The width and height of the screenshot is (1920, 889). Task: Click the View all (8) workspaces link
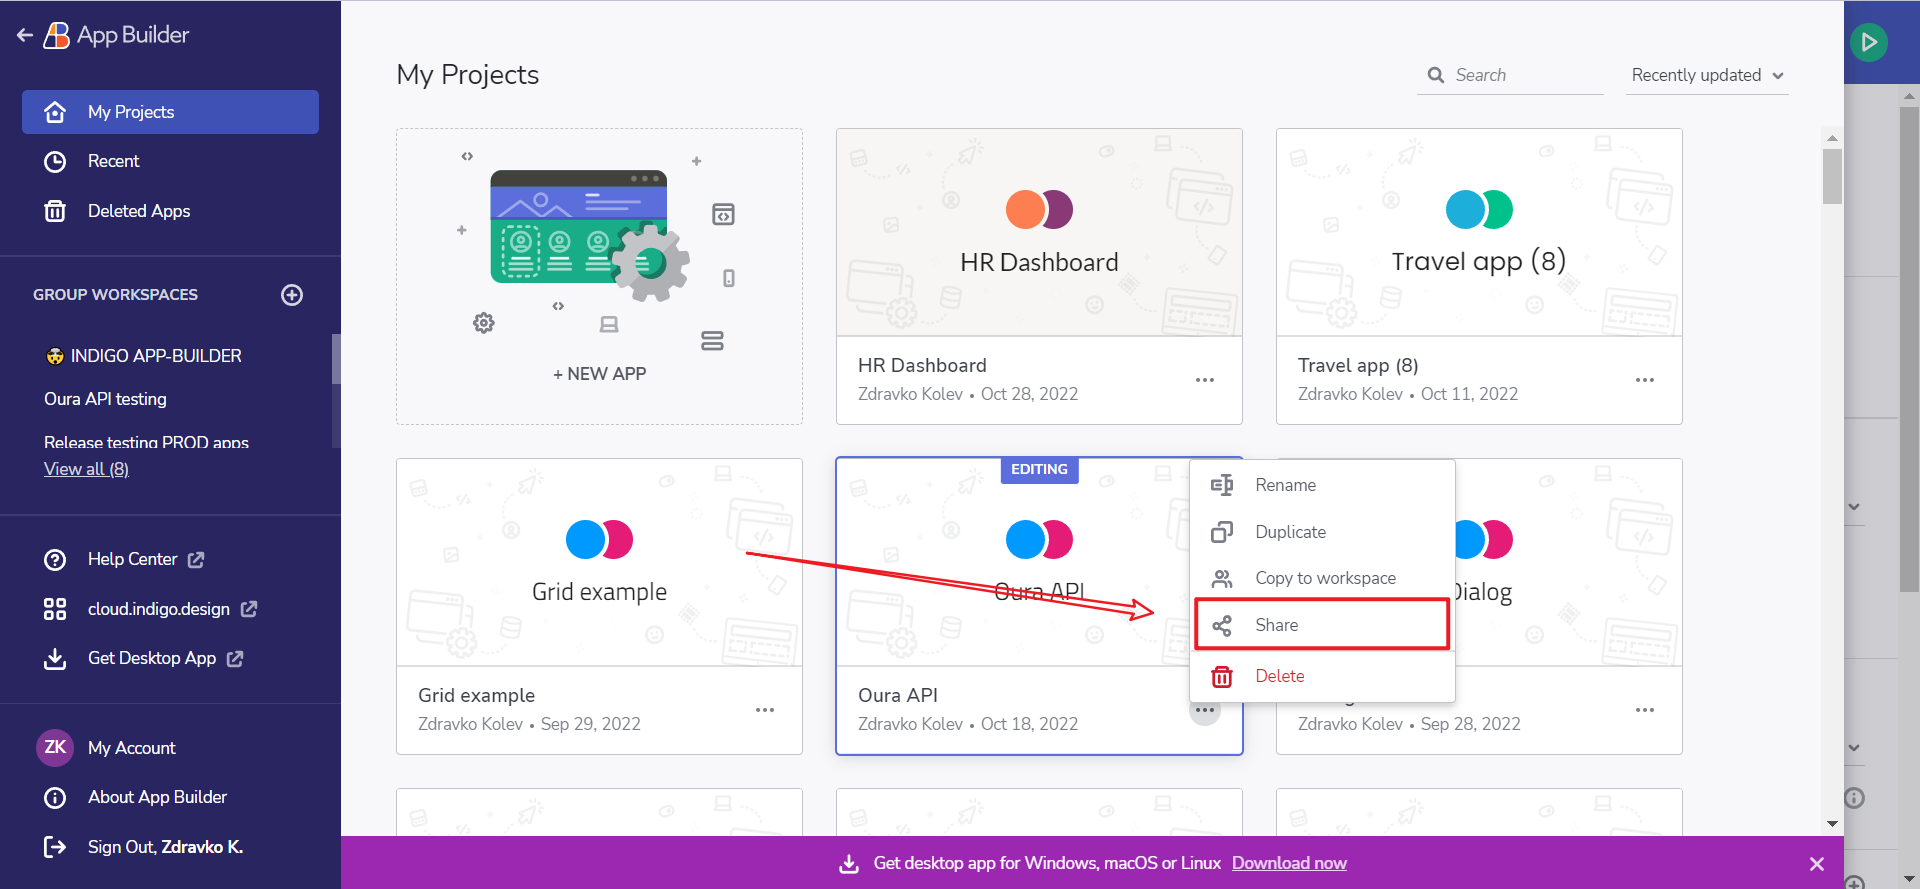click(86, 469)
